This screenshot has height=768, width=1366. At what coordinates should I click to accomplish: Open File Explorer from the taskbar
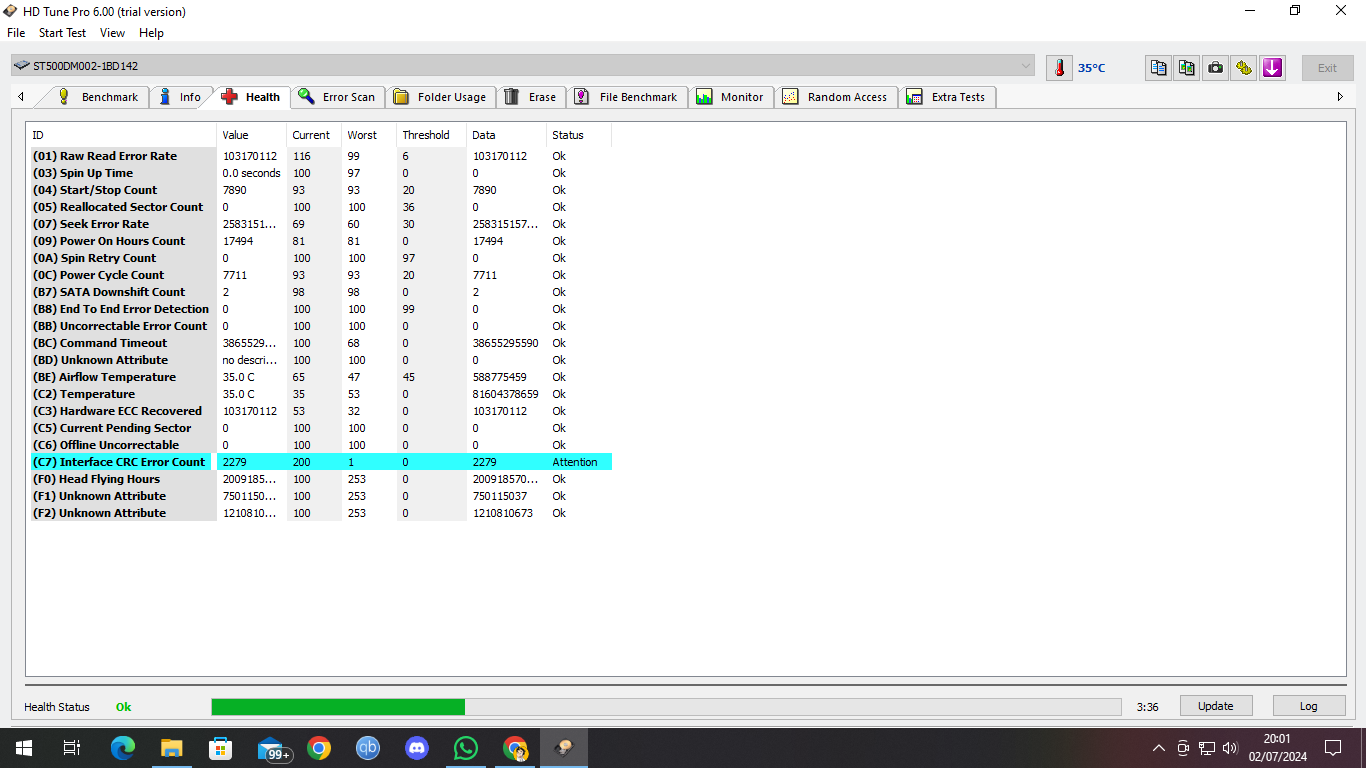point(171,748)
